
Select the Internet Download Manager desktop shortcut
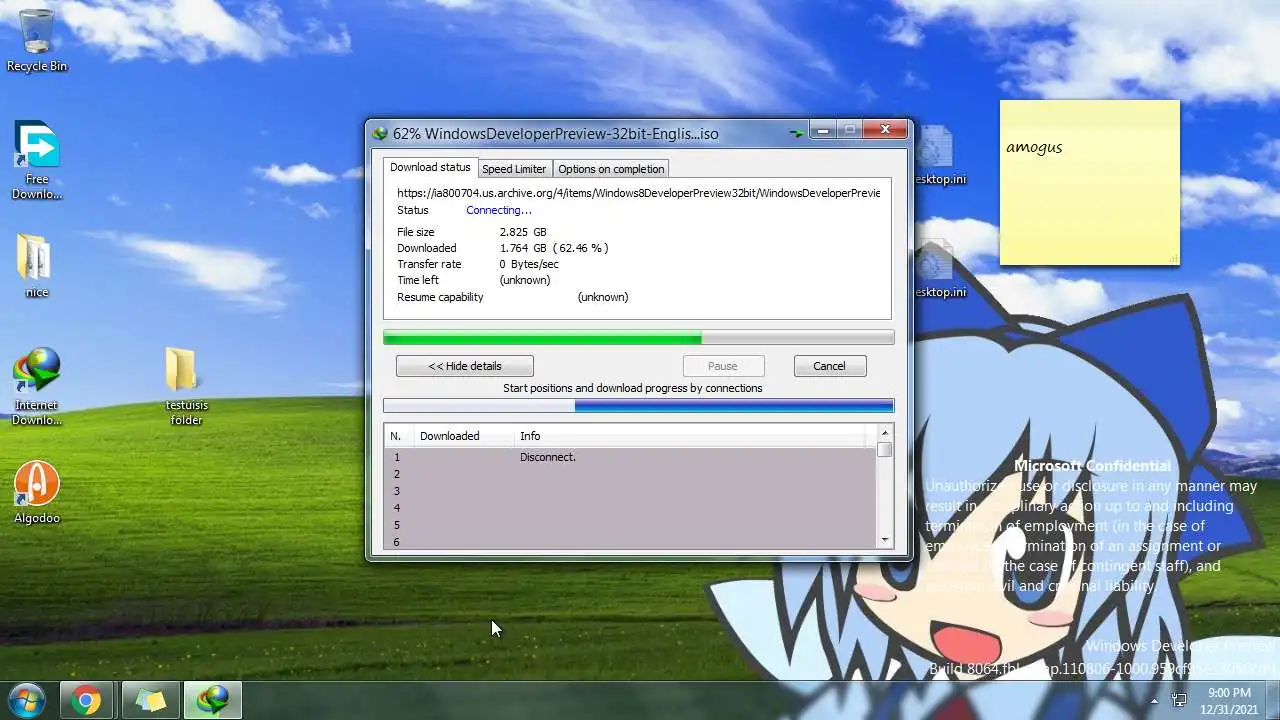[x=37, y=387]
